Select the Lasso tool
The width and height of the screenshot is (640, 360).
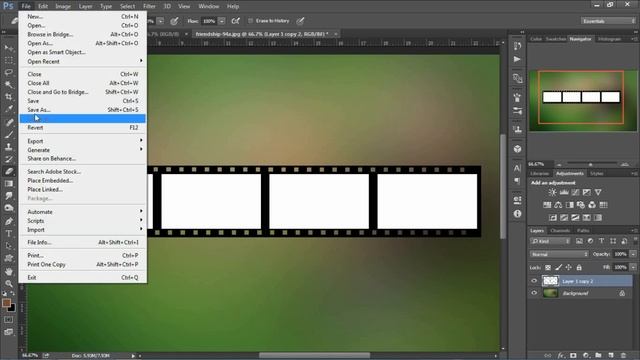point(9,73)
